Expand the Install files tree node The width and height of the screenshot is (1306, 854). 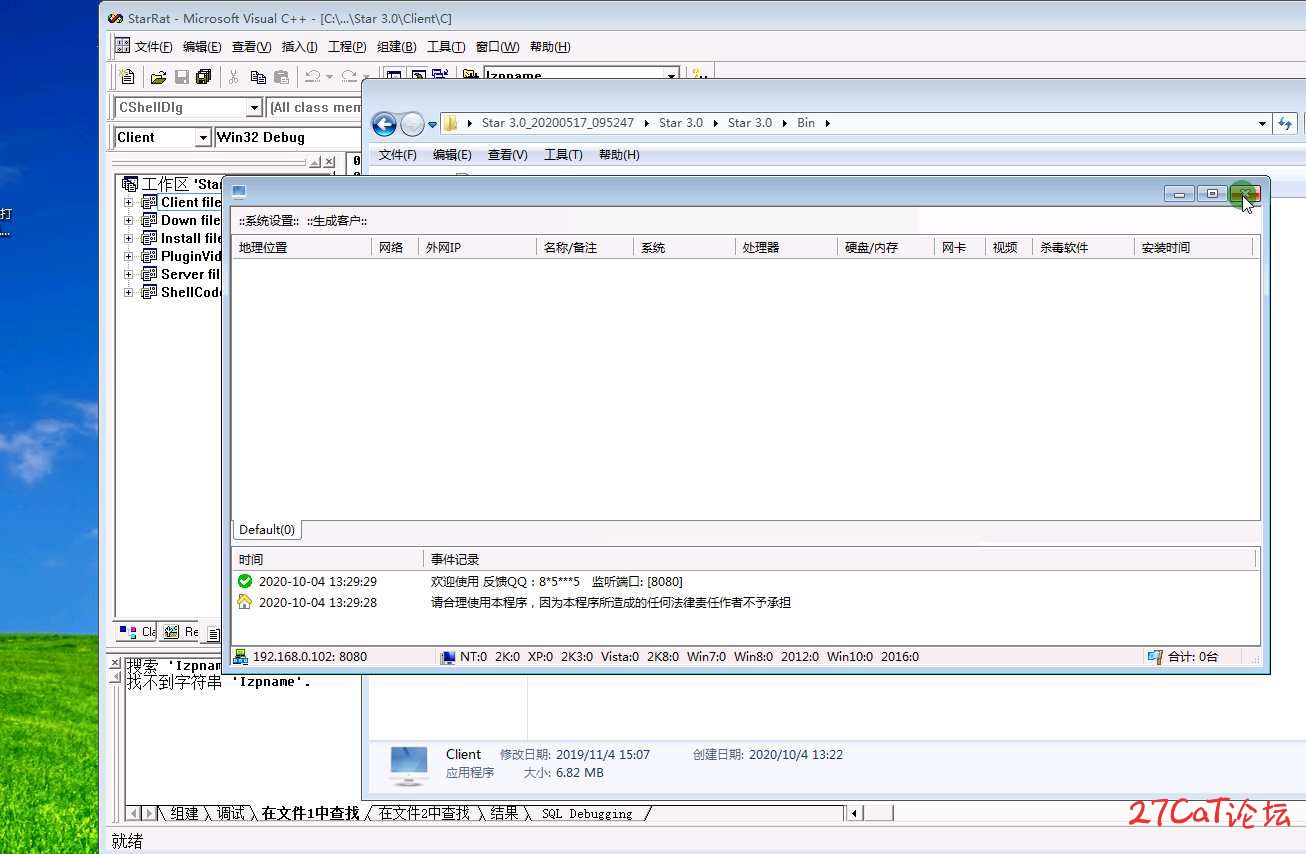coord(128,238)
